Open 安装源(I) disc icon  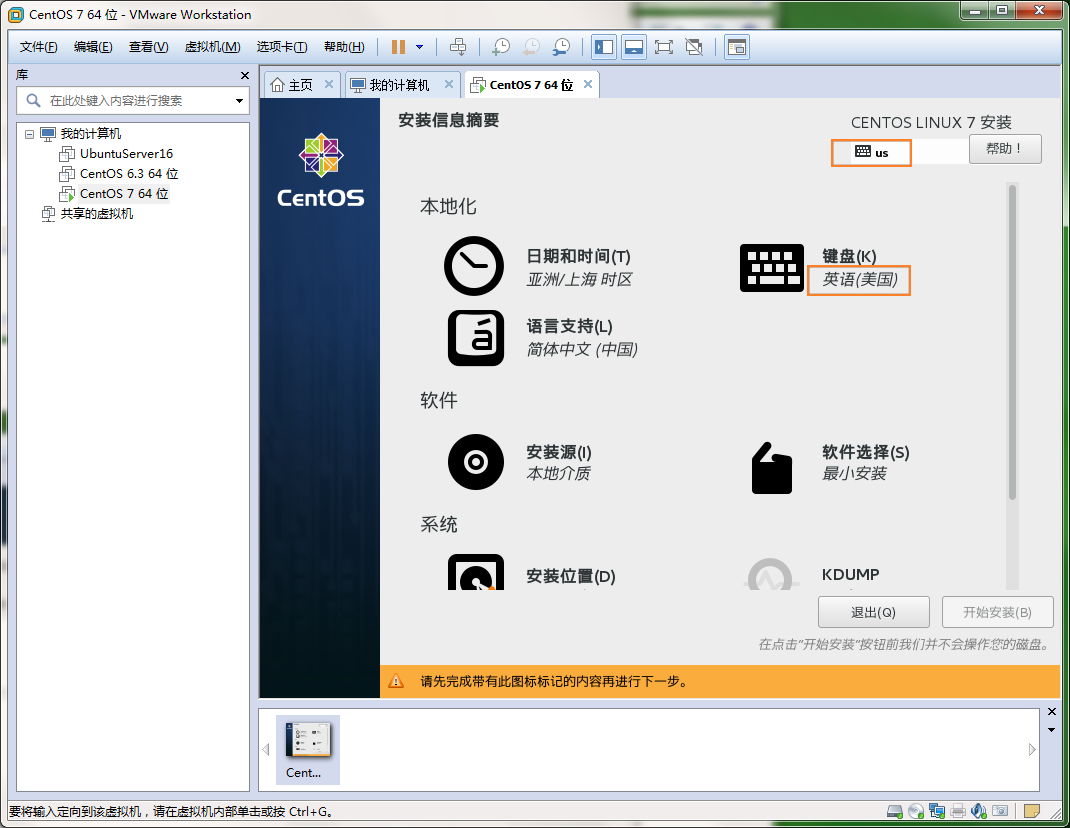coord(476,462)
